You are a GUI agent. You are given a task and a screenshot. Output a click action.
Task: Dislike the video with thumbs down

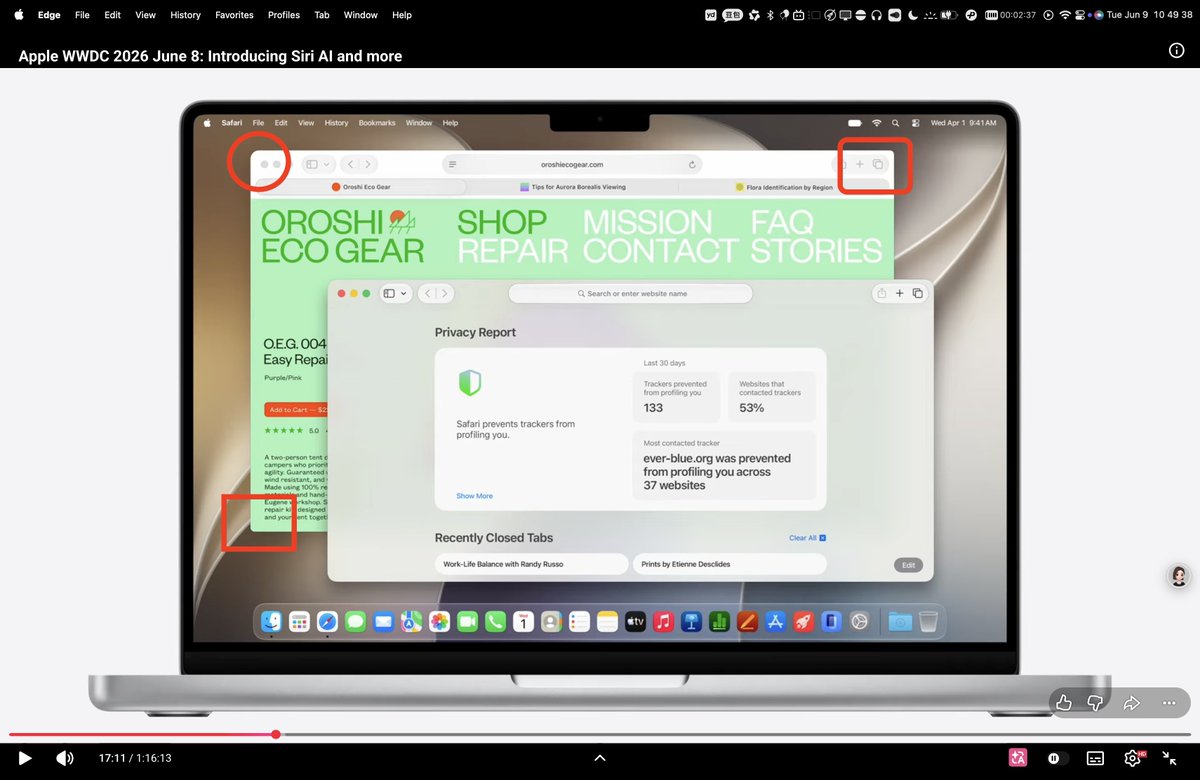(x=1095, y=703)
